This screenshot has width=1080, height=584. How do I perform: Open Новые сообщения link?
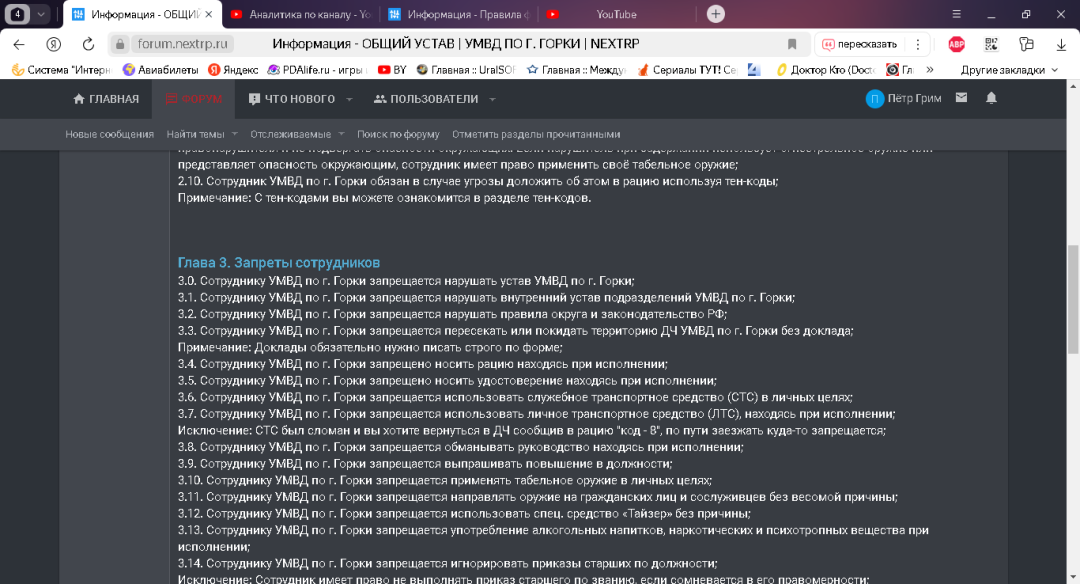(x=110, y=134)
